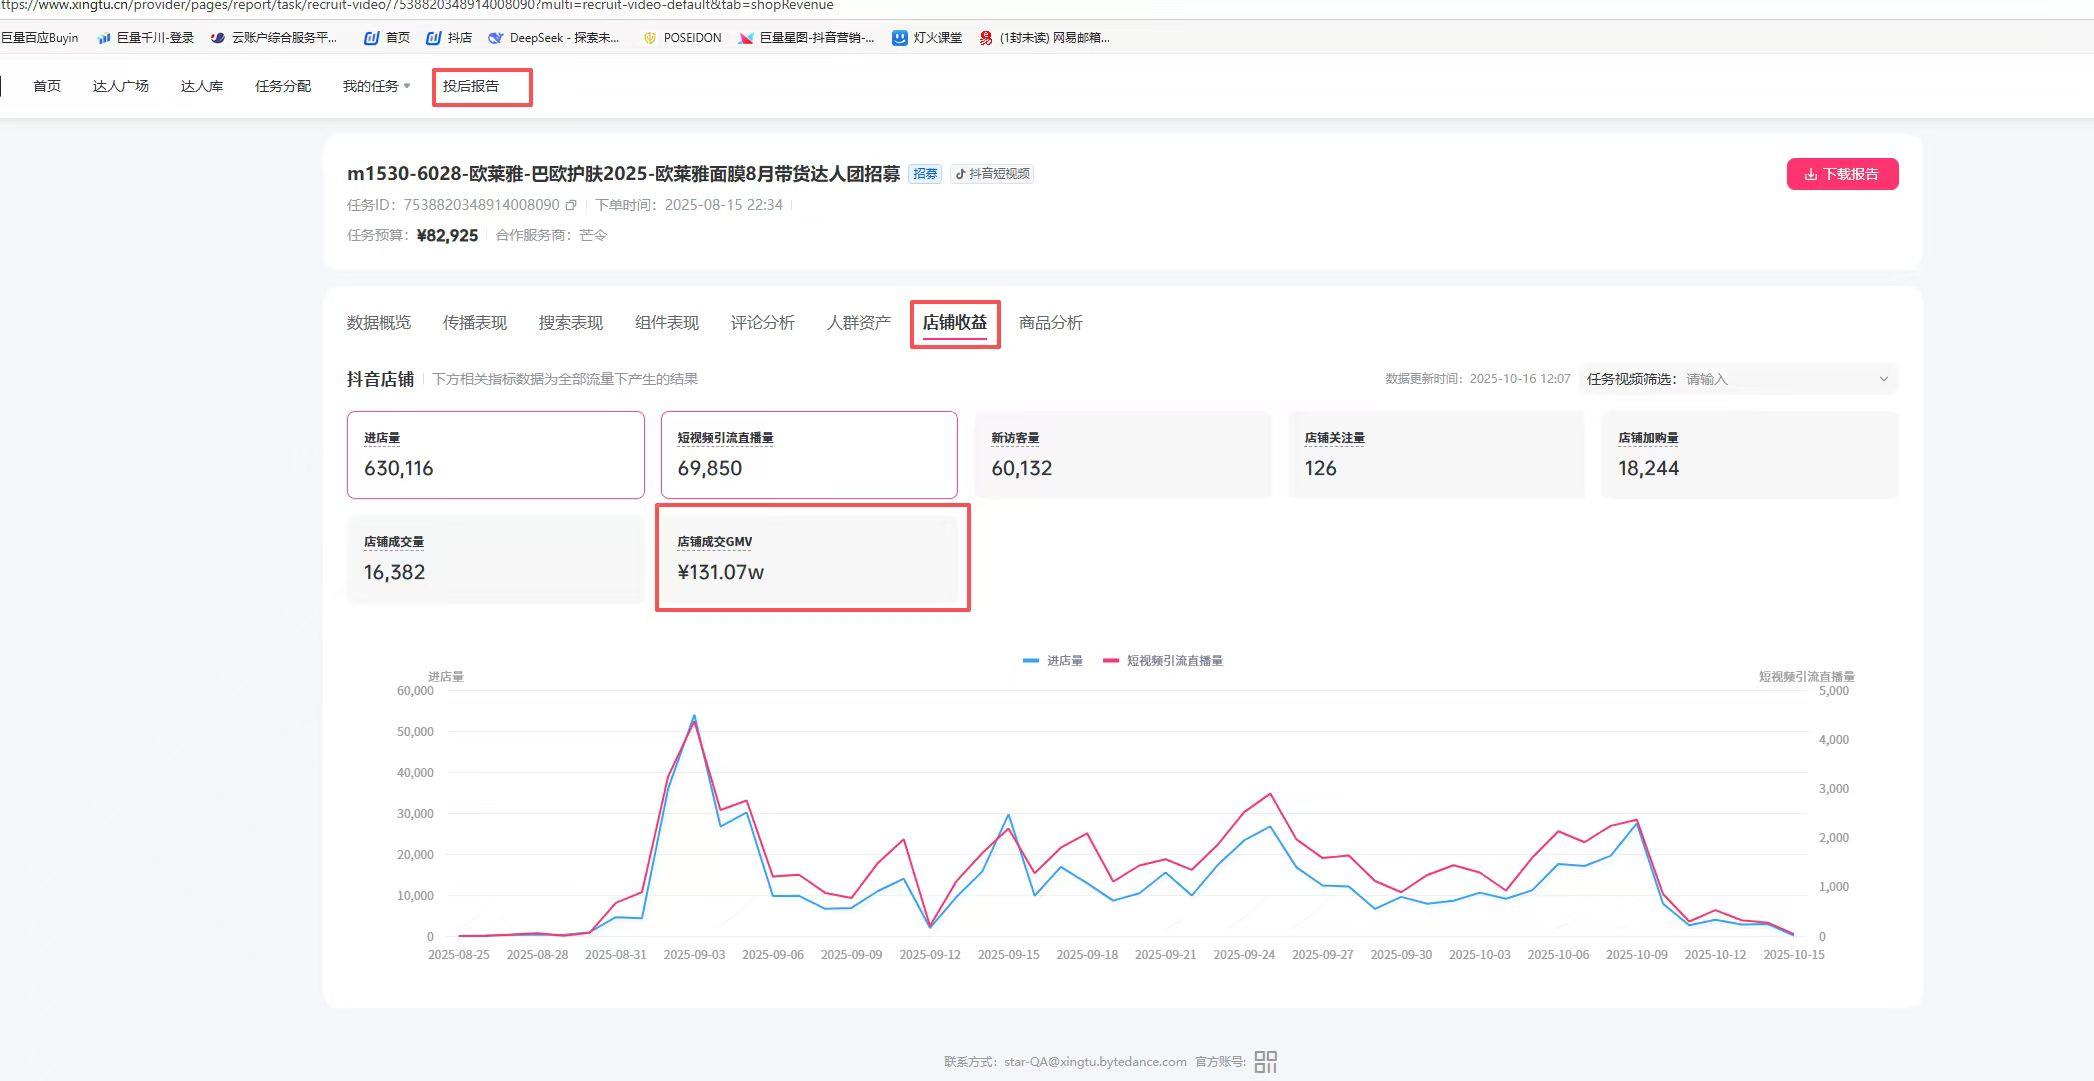Select the 新访客量 metric card
2094x1081 pixels.
[x=1123, y=455]
